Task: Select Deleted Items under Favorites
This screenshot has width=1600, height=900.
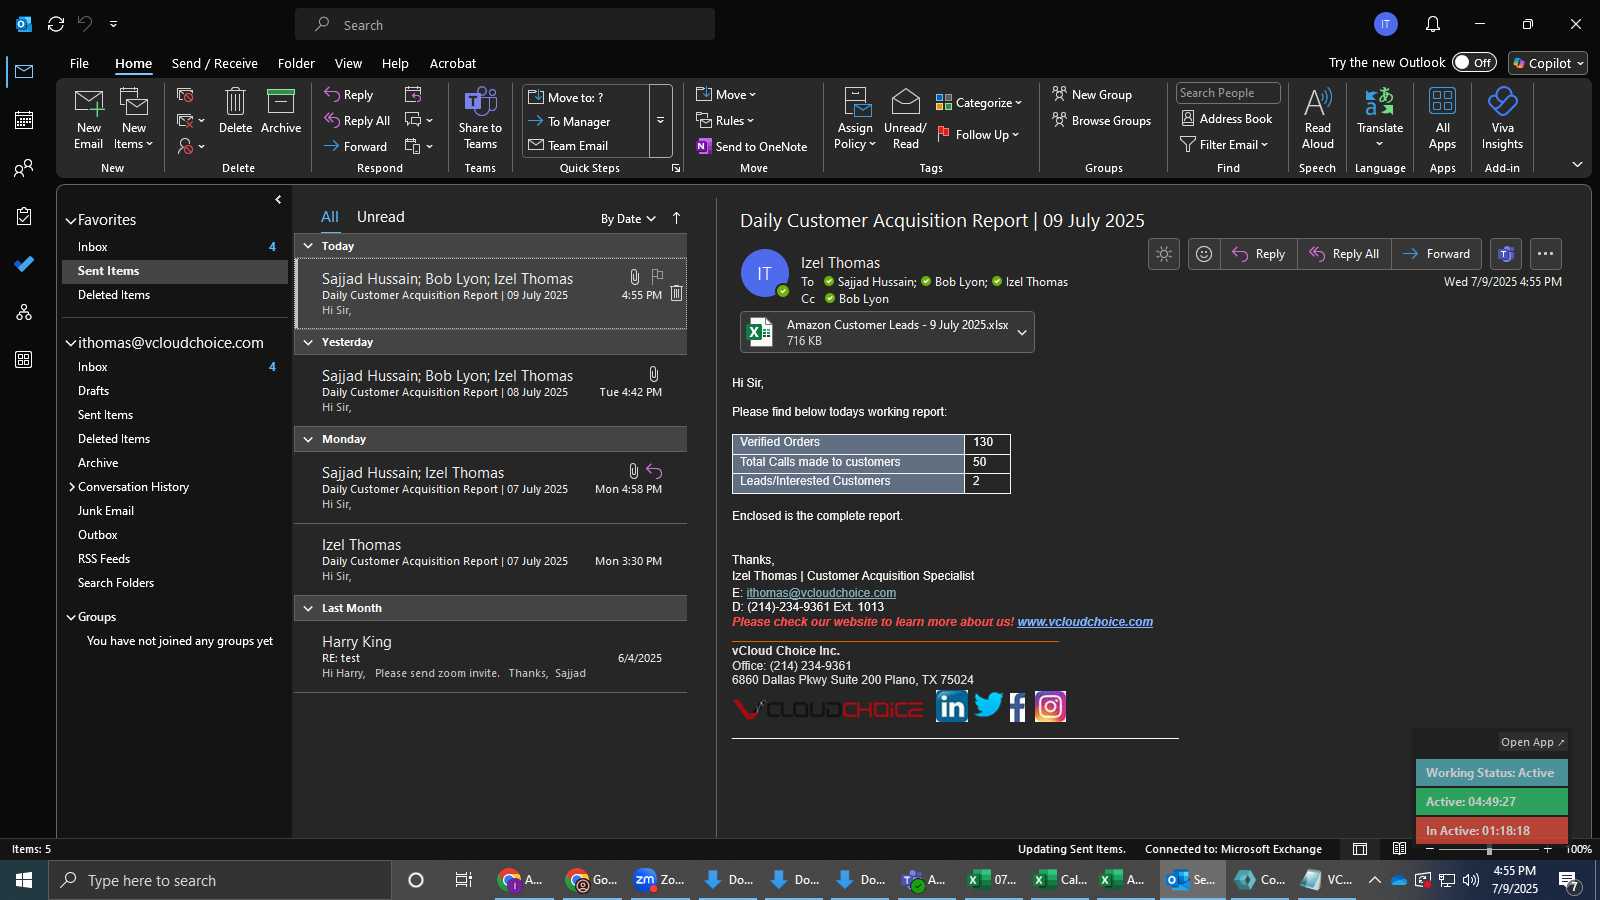Action: [114, 295]
